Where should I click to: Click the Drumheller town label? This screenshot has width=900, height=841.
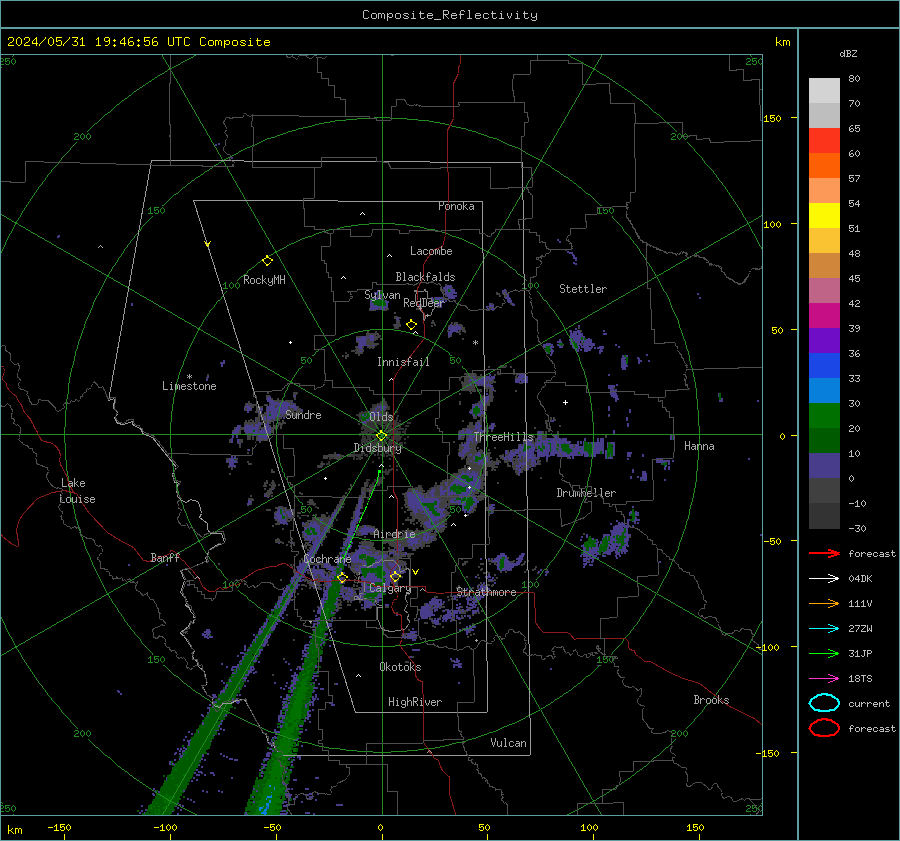586,493
